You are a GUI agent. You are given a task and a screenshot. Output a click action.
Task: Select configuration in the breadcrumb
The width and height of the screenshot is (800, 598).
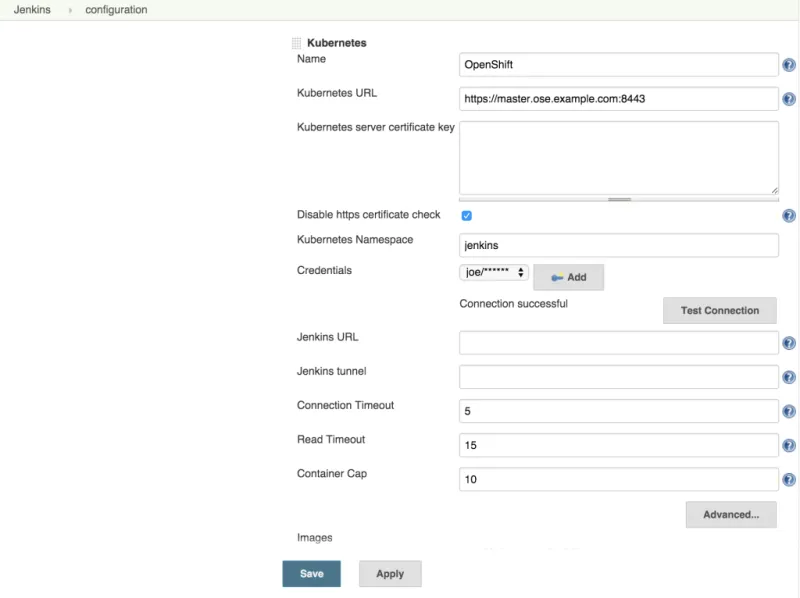(115, 9)
